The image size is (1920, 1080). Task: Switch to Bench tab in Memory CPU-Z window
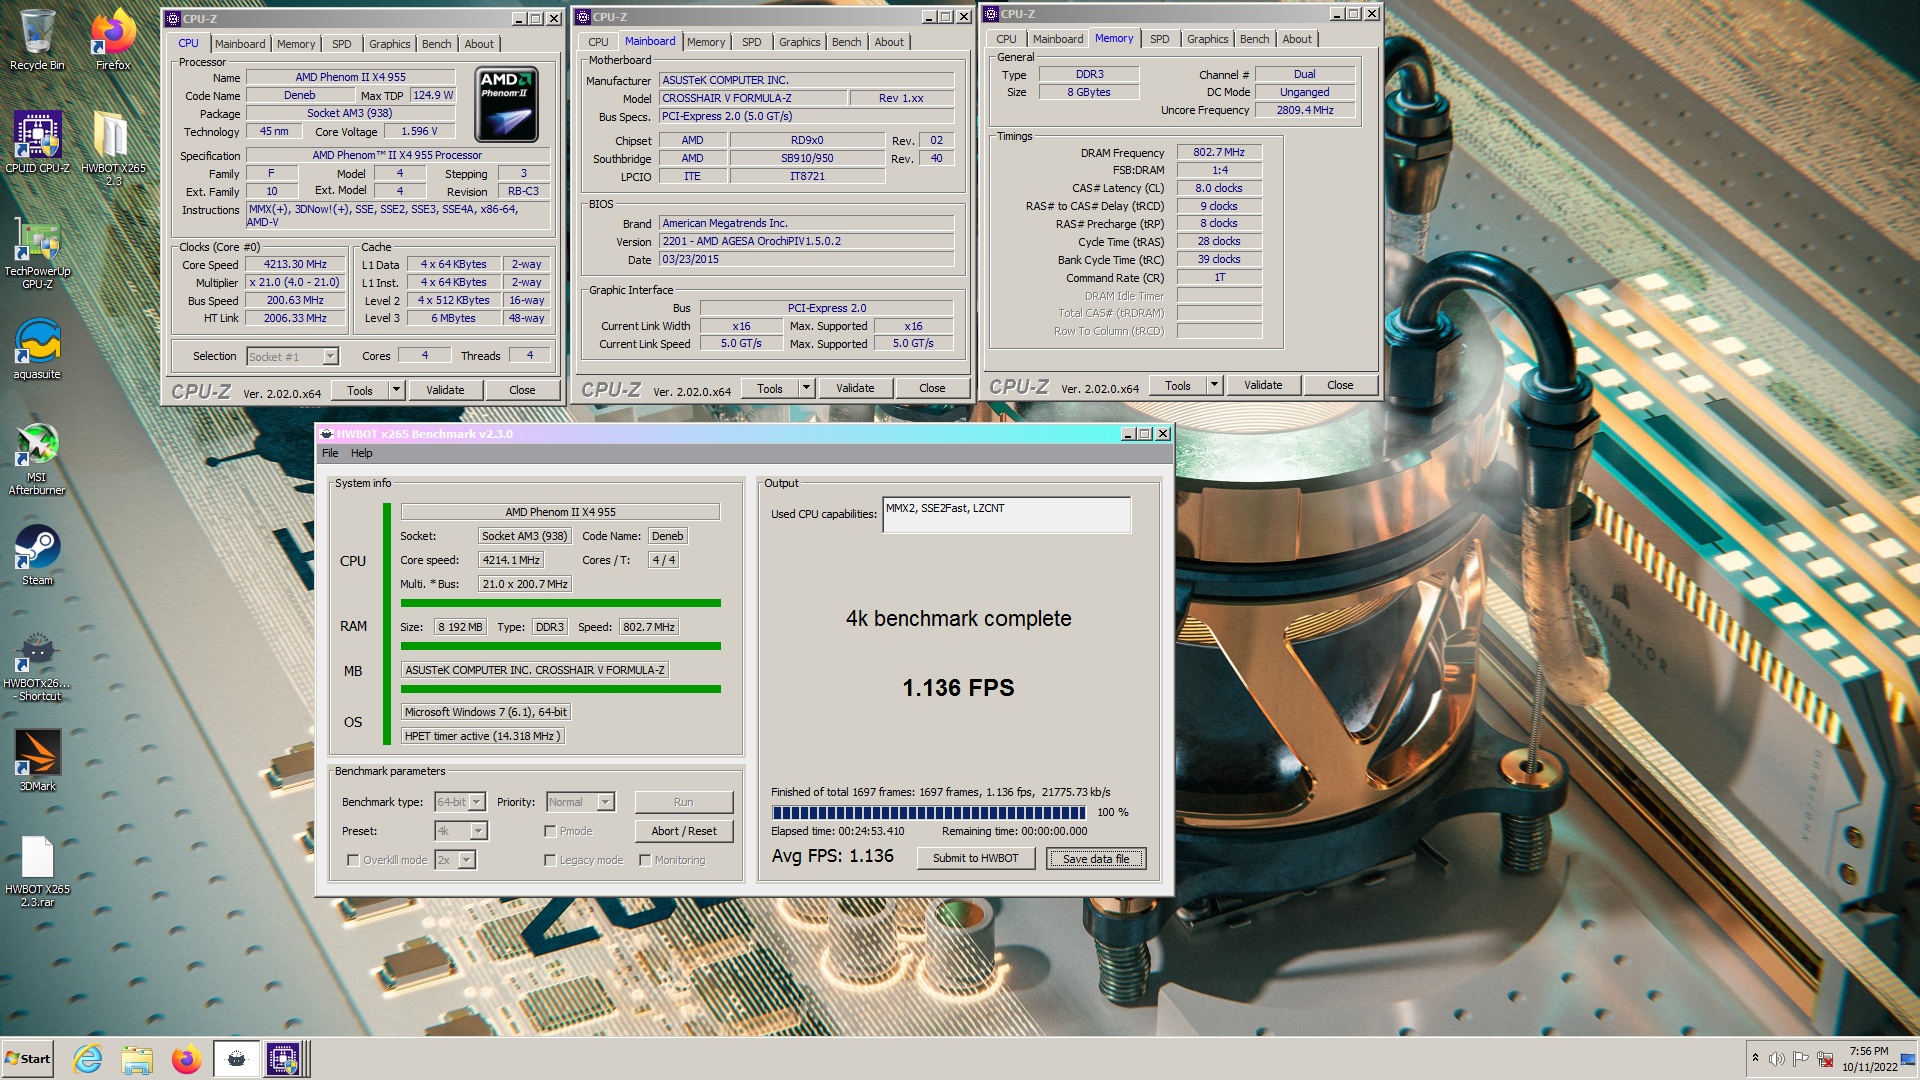coord(1254,39)
